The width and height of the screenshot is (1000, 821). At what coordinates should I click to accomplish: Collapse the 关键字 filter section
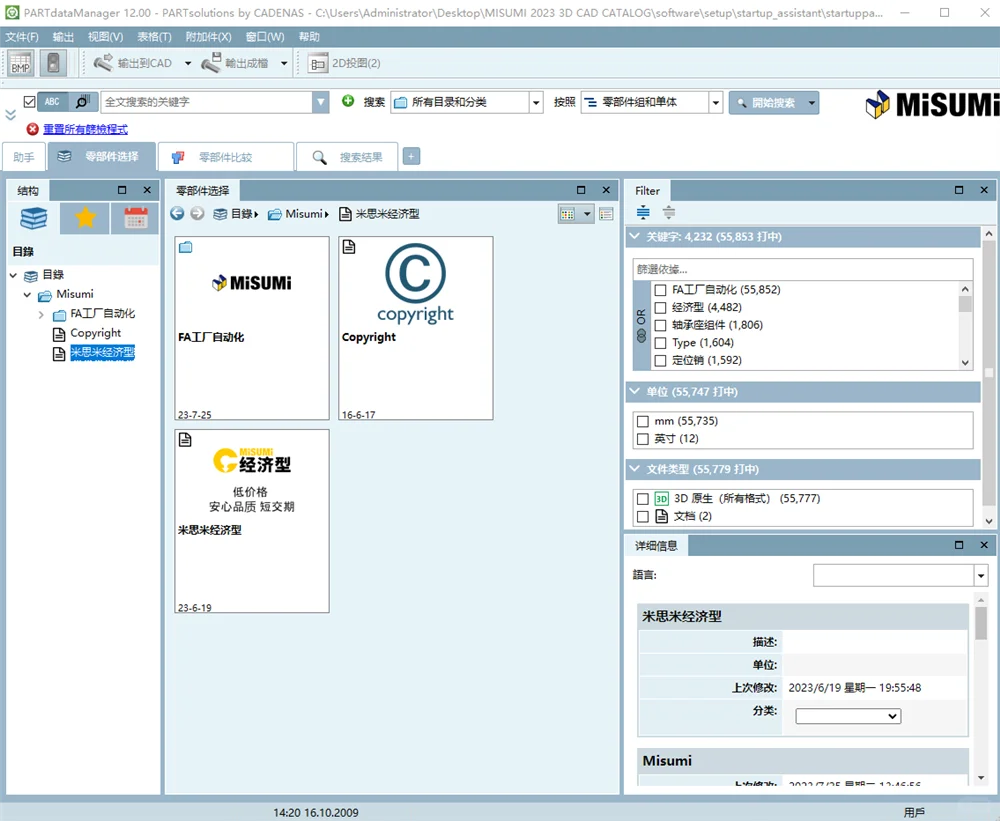635,237
